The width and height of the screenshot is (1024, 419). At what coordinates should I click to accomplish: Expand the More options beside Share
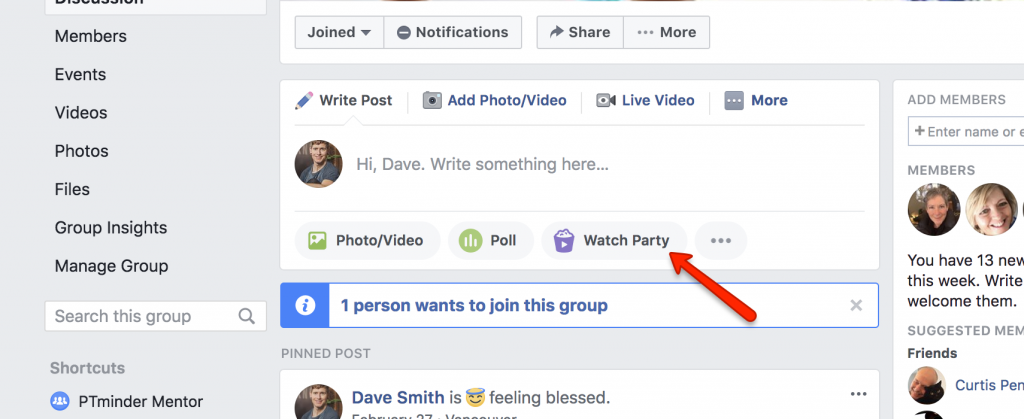[667, 33]
